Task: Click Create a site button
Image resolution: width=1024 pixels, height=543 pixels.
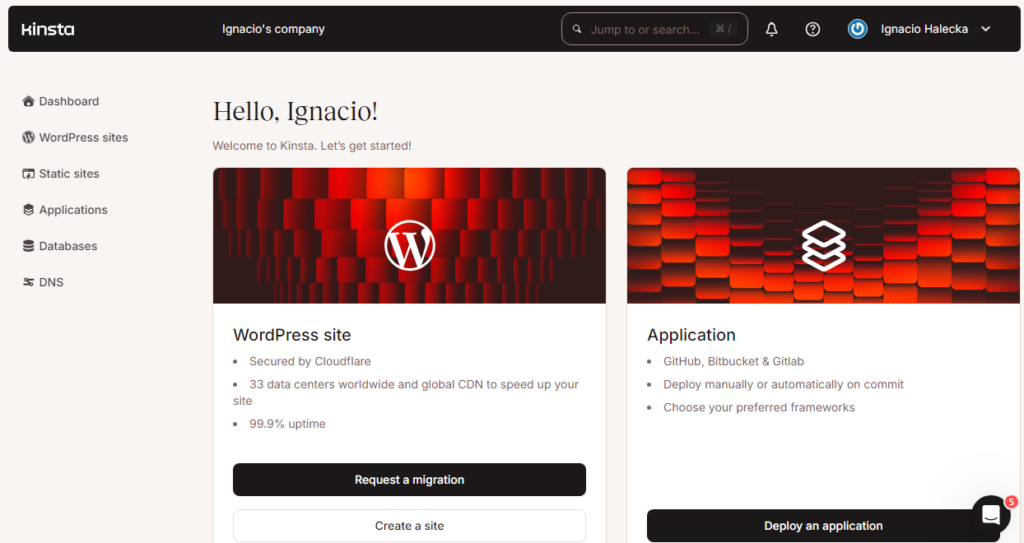Action: tap(409, 526)
